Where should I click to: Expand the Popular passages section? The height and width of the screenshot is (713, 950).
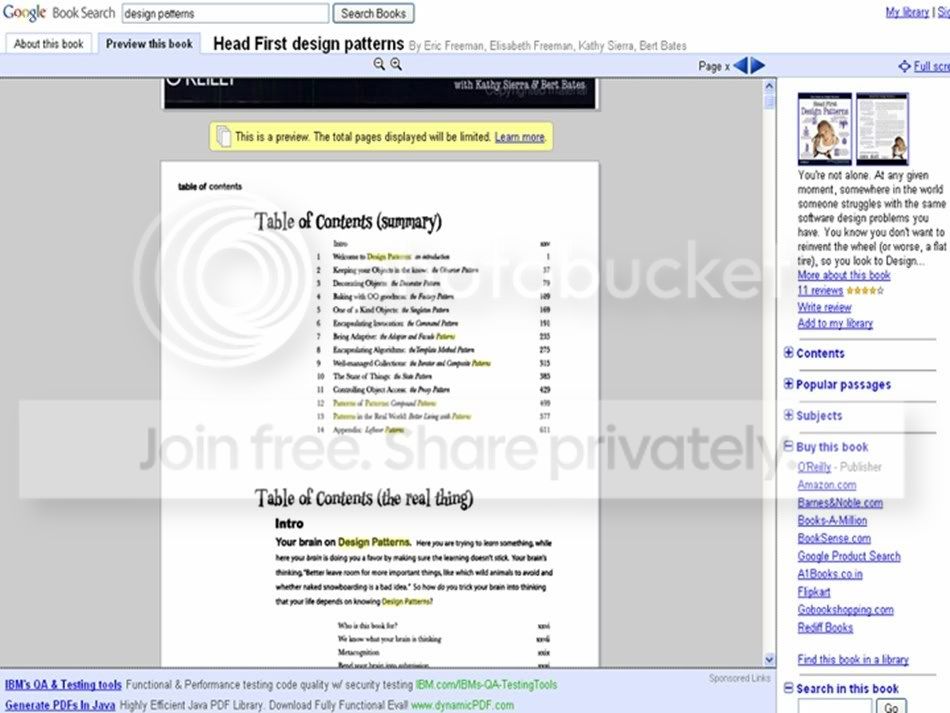tap(788, 383)
